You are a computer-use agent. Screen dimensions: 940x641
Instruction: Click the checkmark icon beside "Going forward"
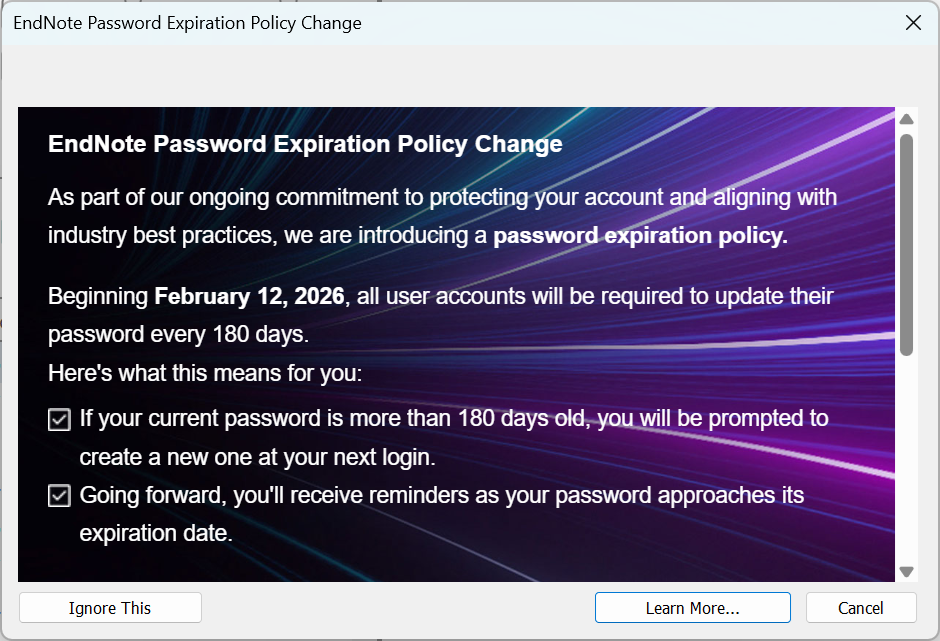point(59,496)
